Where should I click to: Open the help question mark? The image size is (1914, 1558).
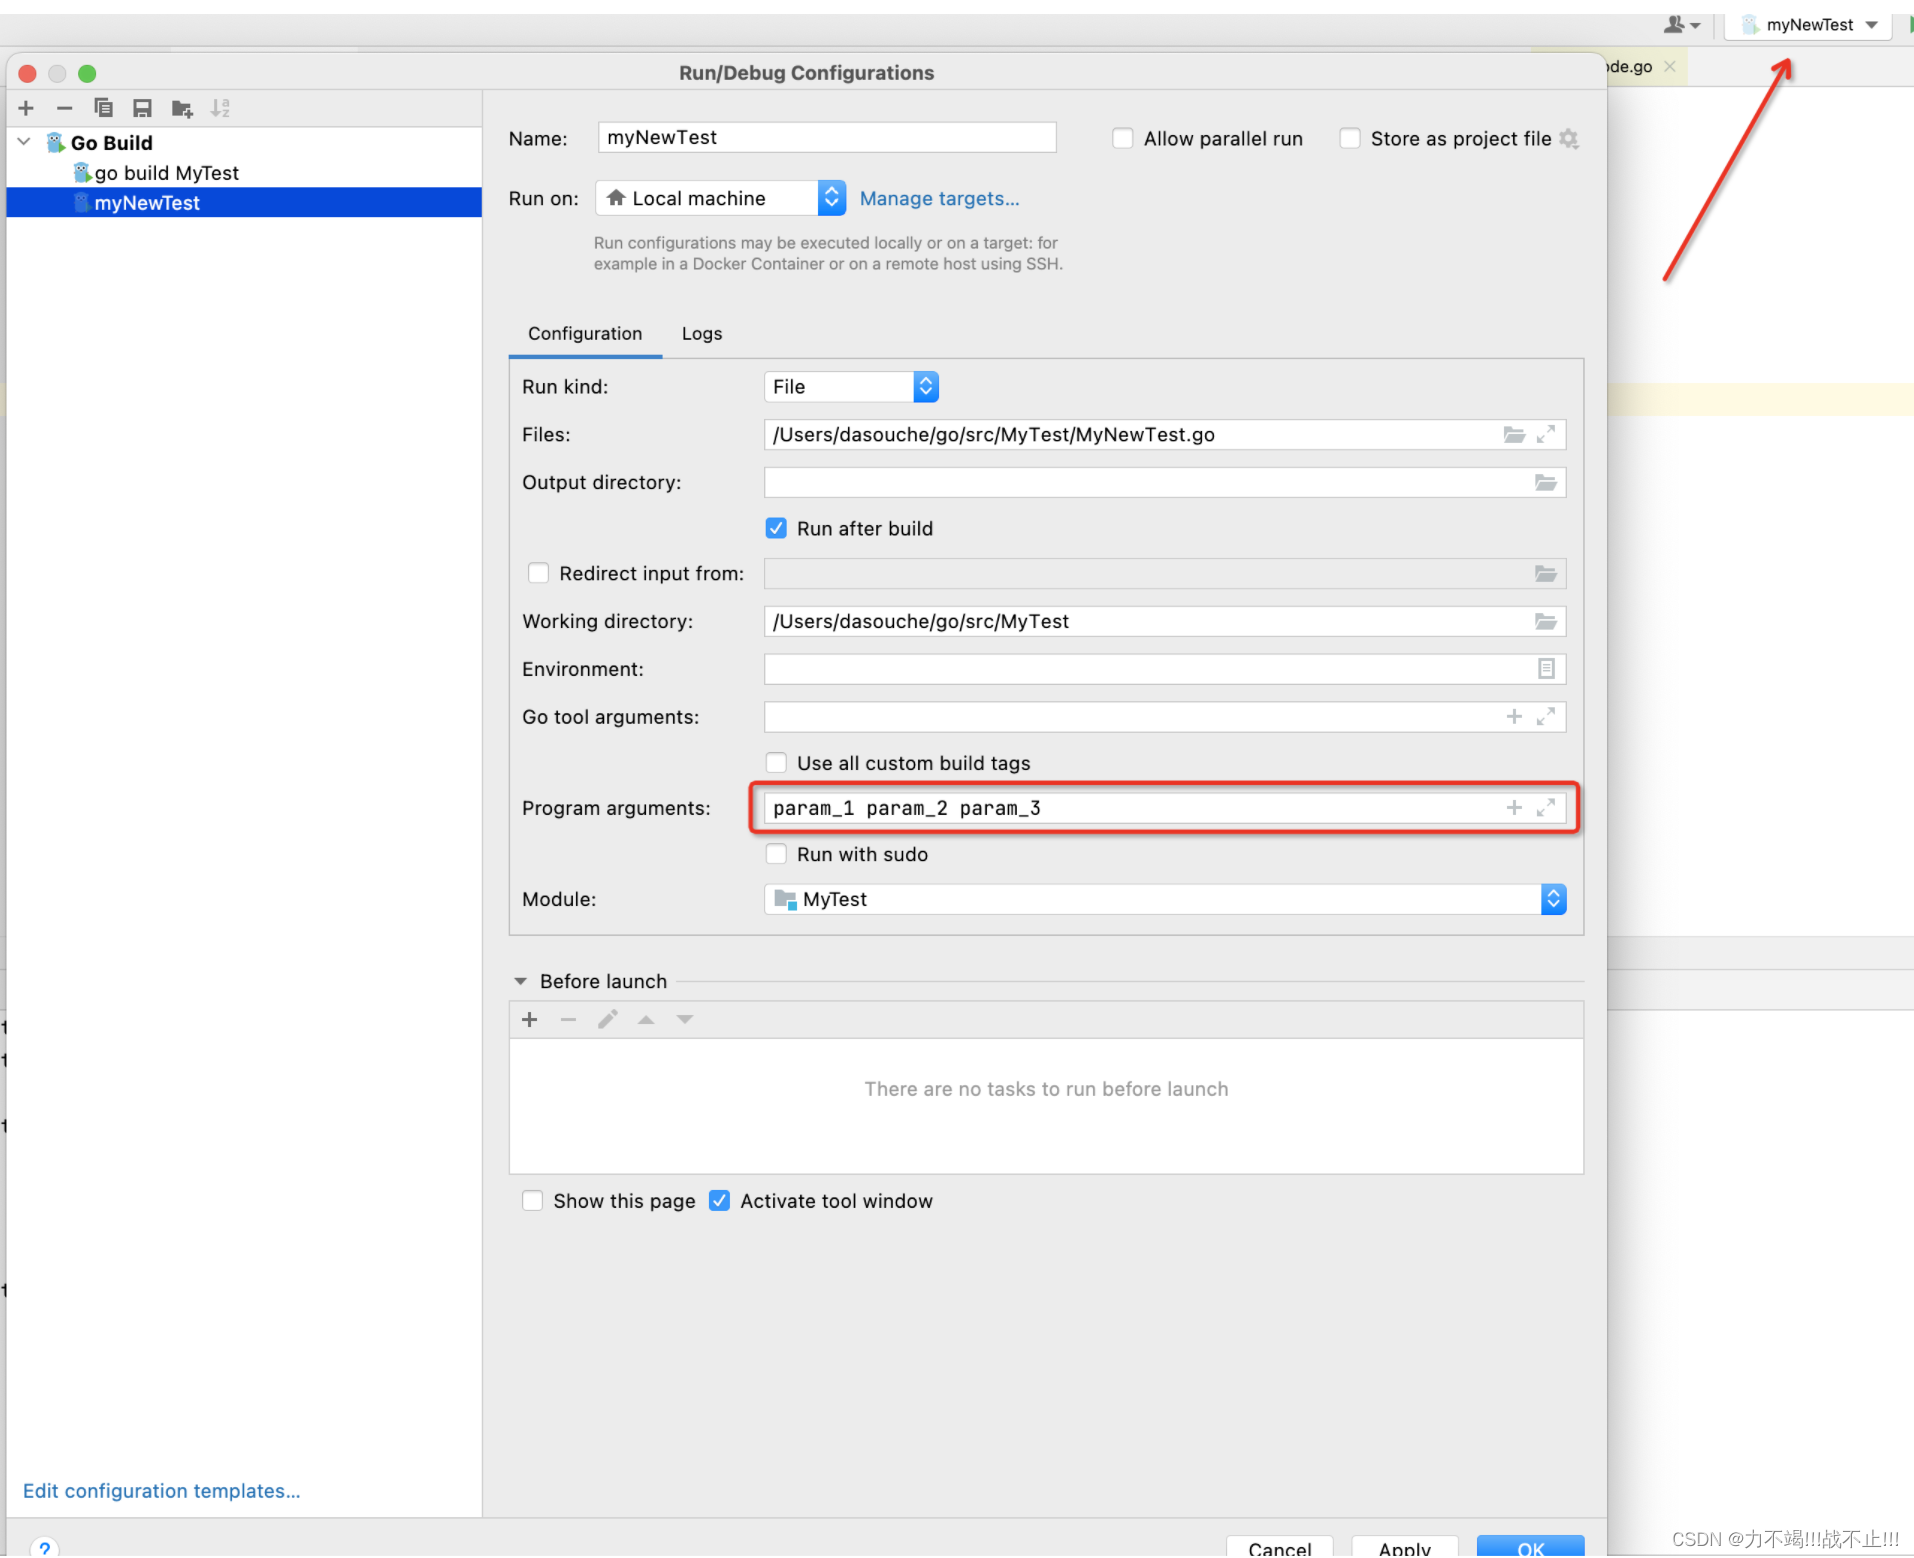45,1547
